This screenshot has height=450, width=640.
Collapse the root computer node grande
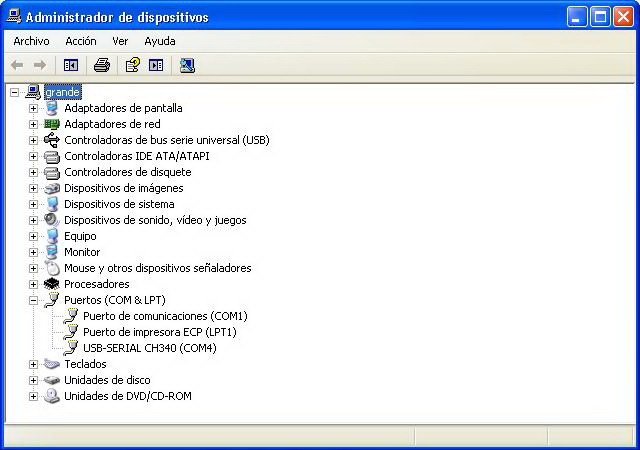[x=14, y=92]
